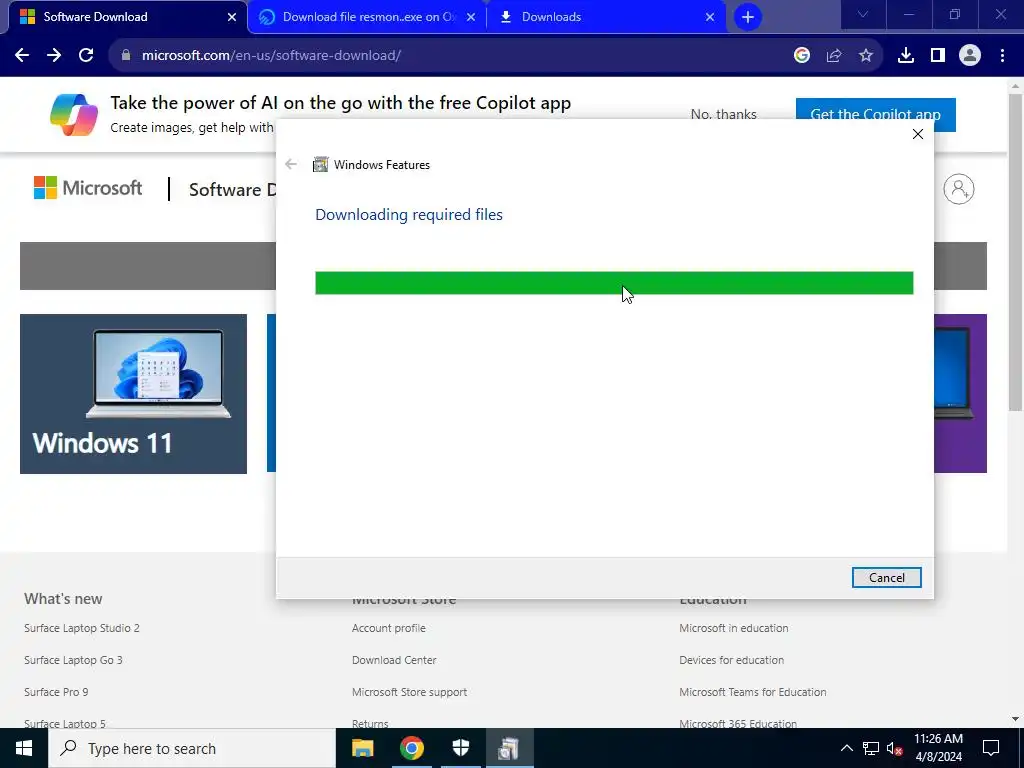Open the Windows 11 tile

pos(133,394)
